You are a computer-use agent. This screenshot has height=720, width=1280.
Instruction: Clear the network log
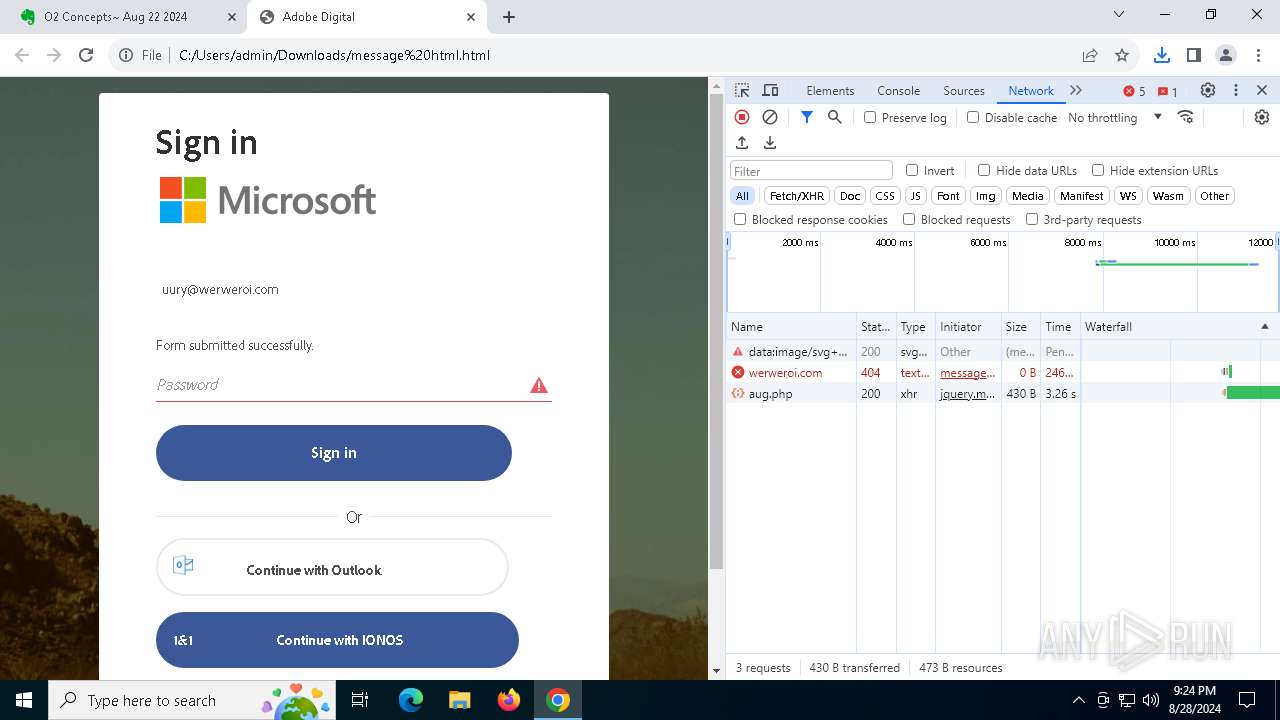[770, 117]
